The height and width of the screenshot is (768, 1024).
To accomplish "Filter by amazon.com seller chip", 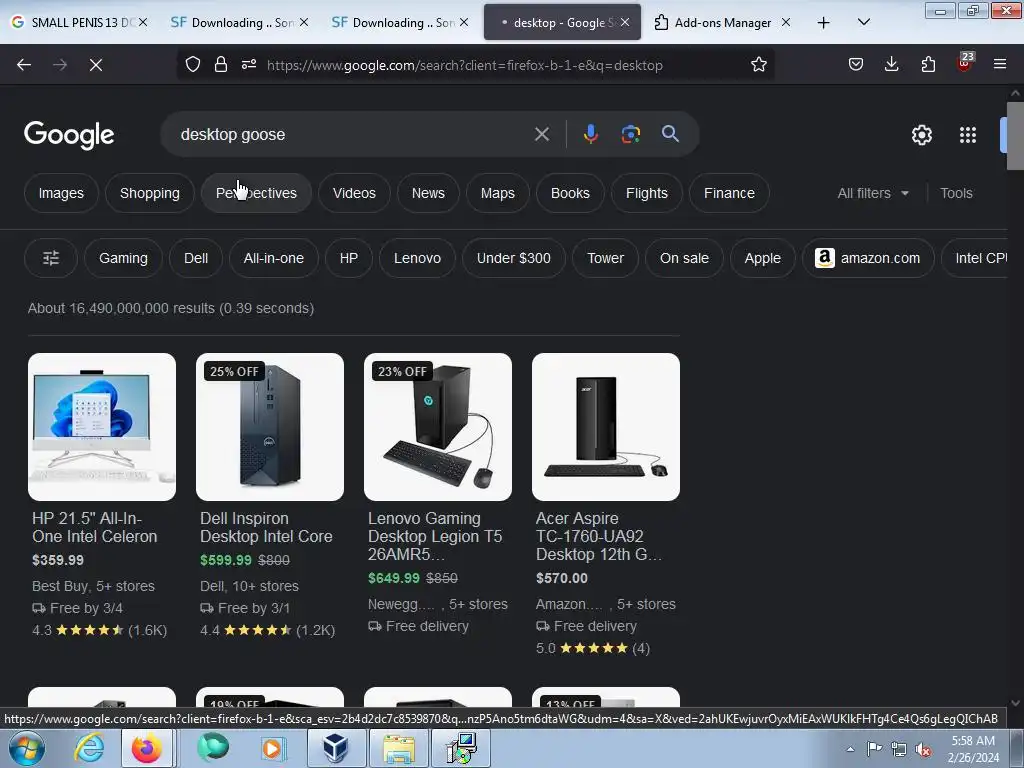I will (x=868, y=258).
